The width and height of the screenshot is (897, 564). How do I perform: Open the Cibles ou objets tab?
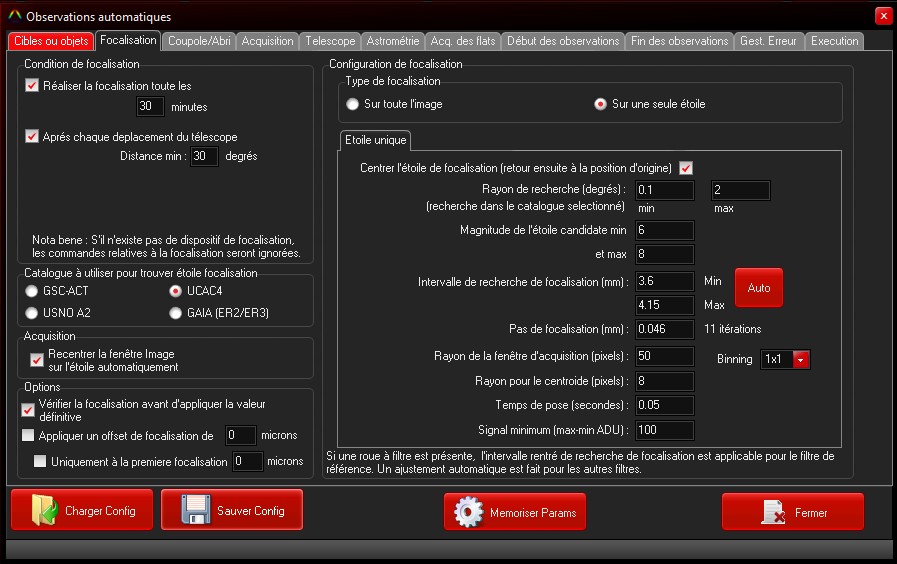pyautogui.click(x=51, y=41)
